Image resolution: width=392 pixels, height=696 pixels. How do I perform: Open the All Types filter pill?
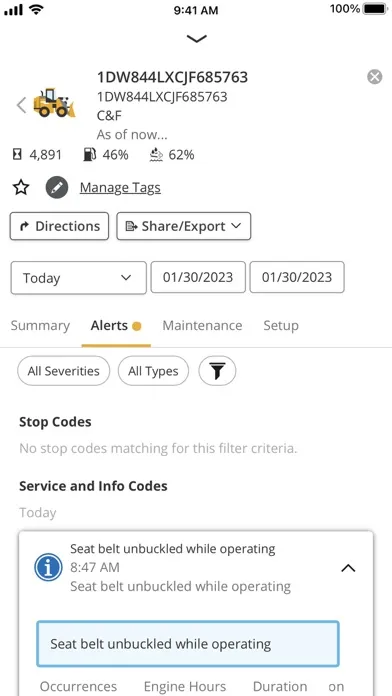point(153,371)
